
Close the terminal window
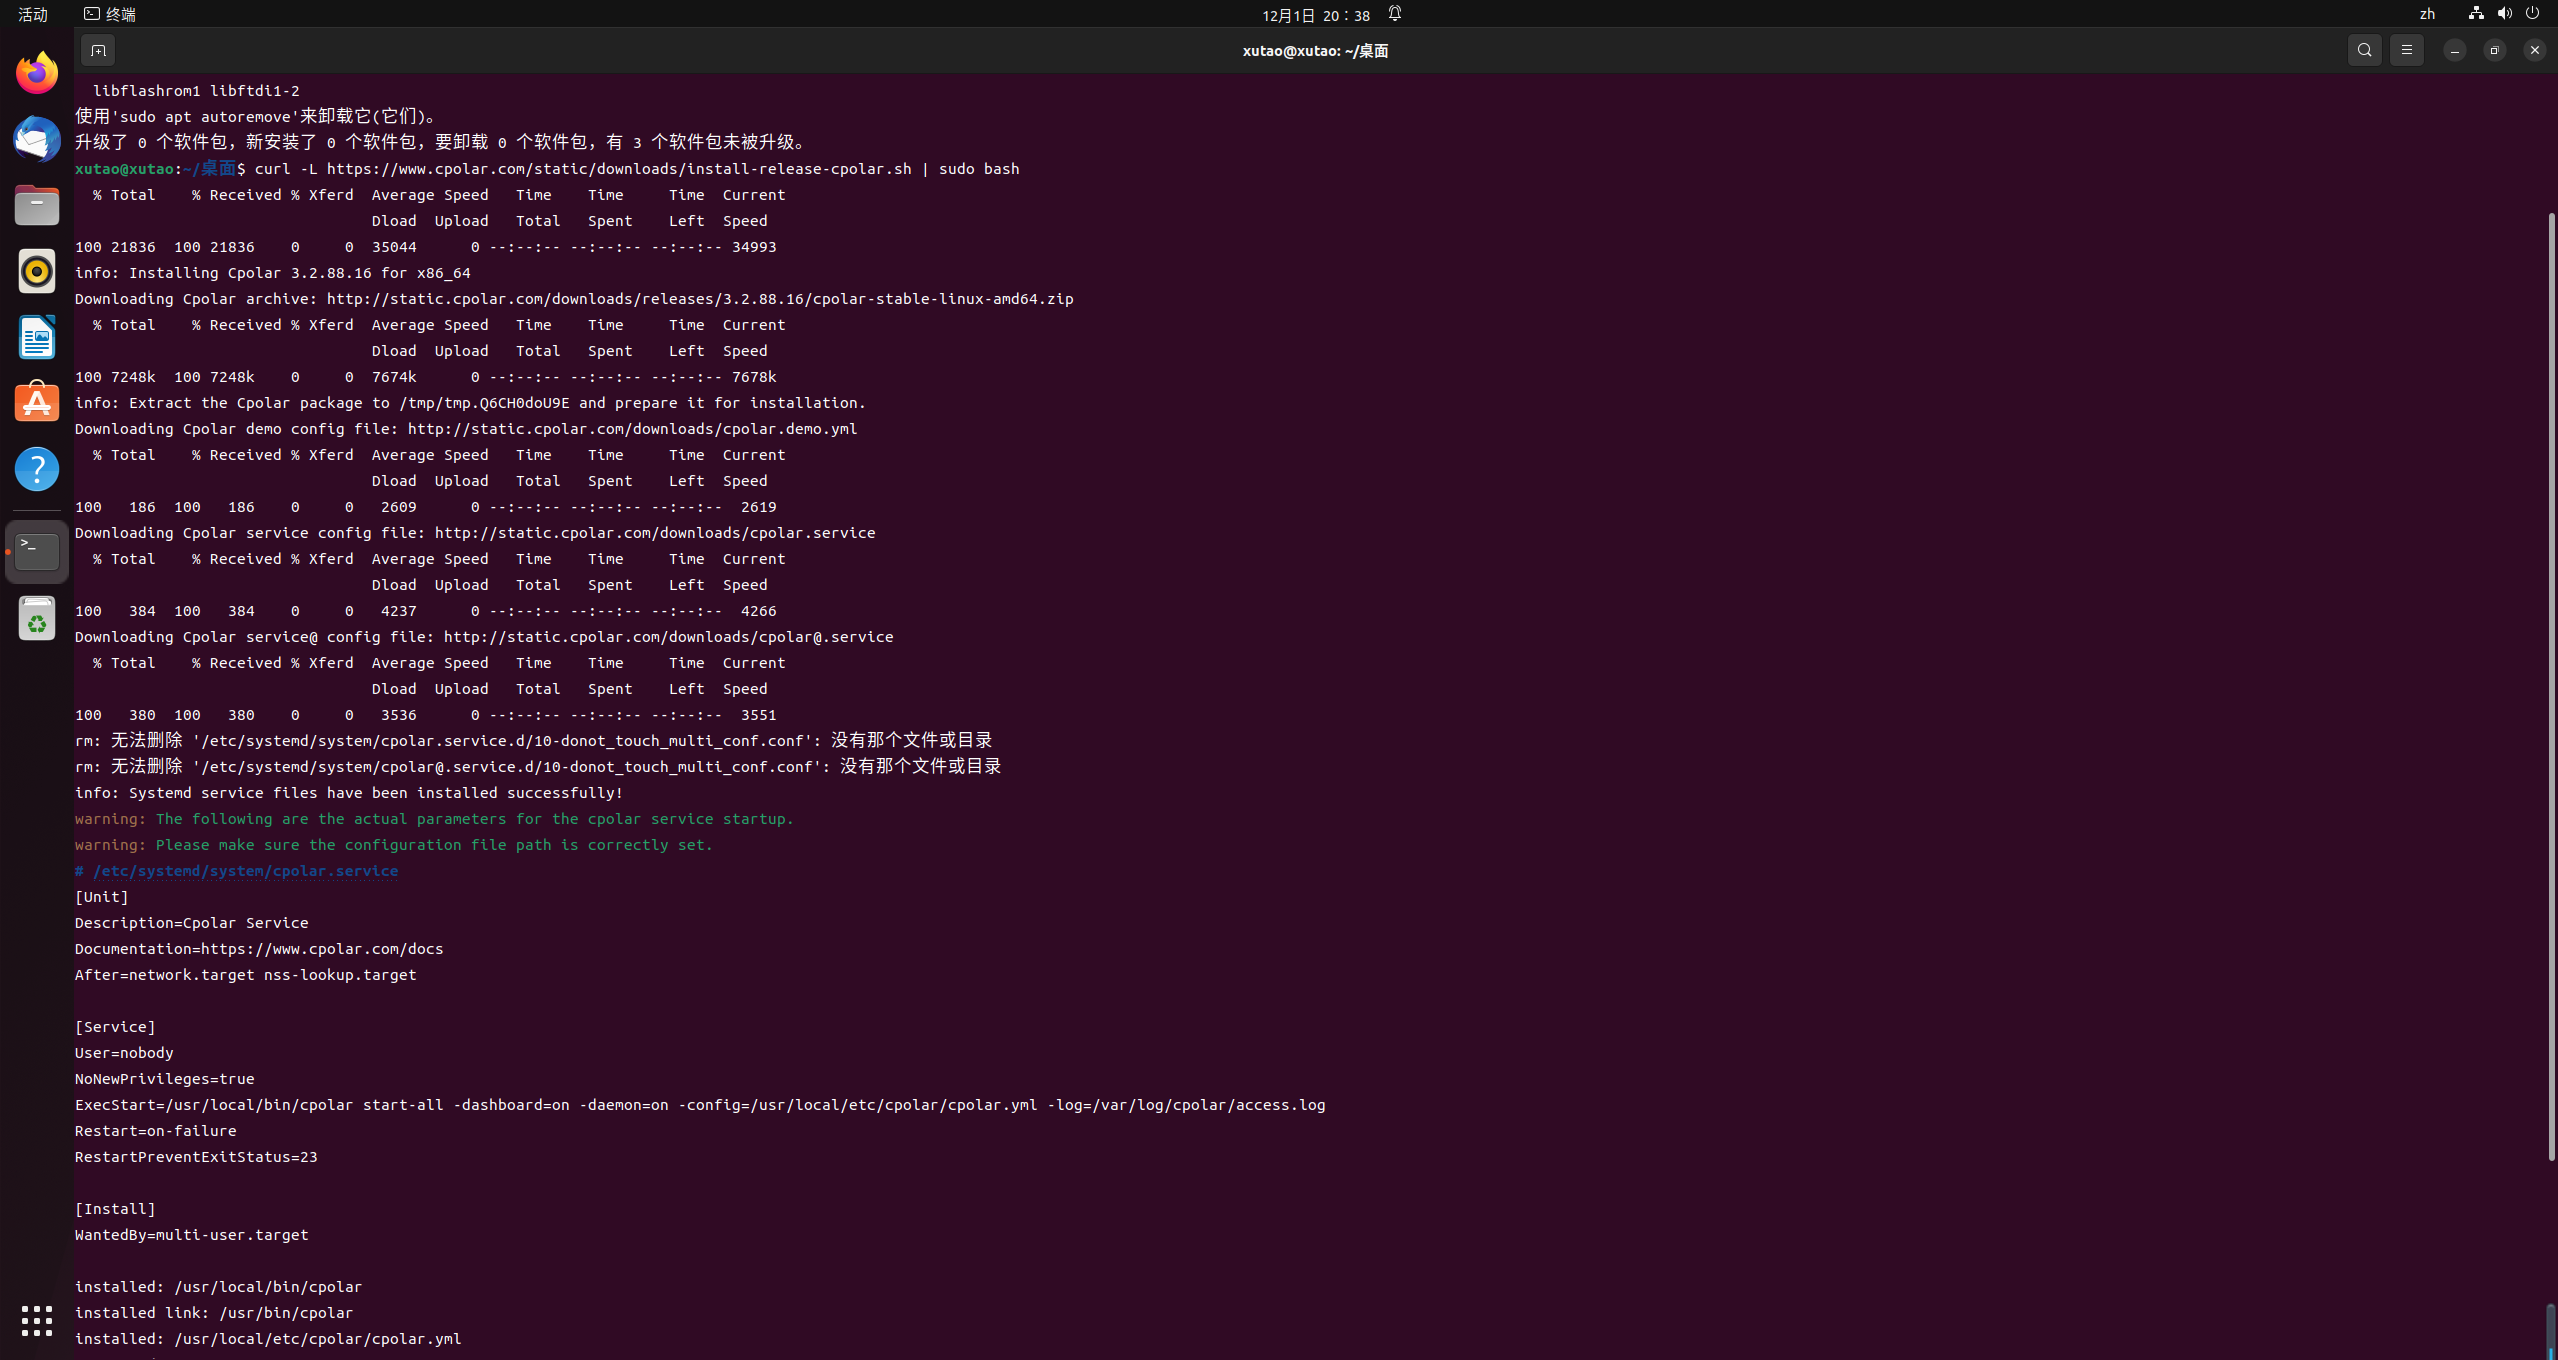click(2534, 50)
